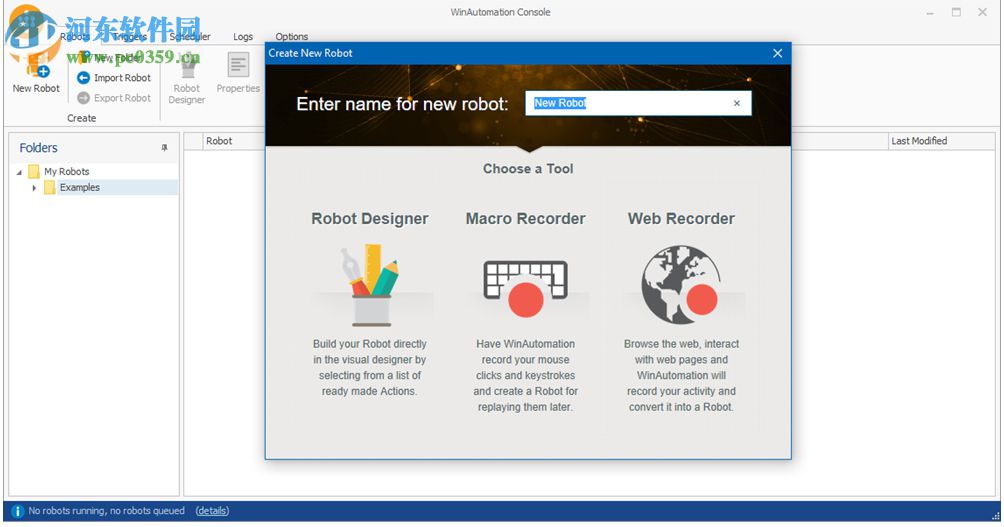Click the info icon in status bar
1004x527 pixels.
(x=17, y=511)
